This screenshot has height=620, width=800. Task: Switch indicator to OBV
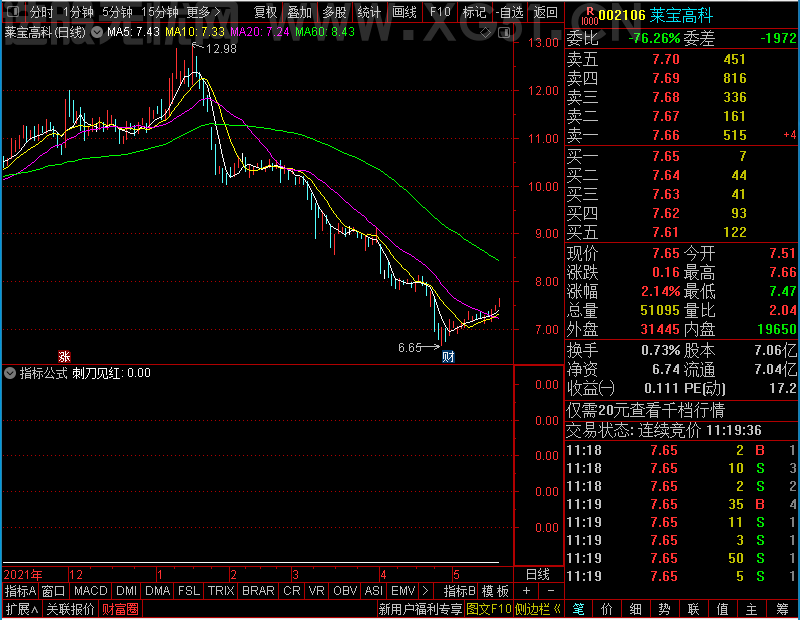pos(345,591)
